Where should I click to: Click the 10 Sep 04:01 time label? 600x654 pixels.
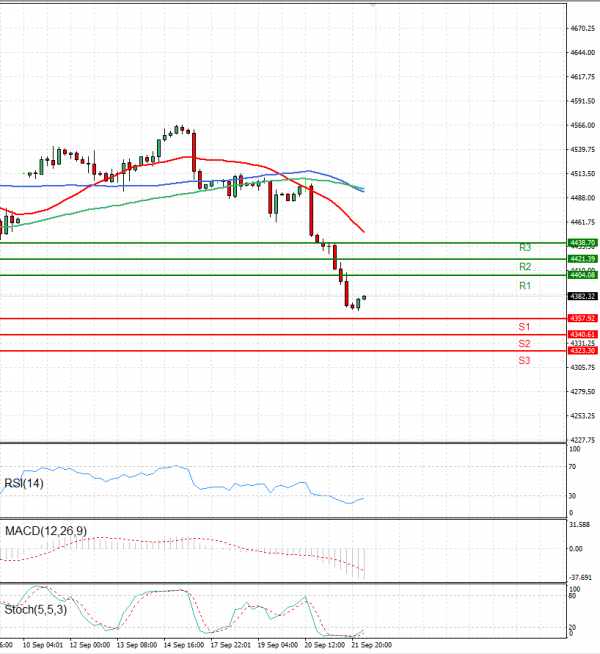click(x=43, y=645)
